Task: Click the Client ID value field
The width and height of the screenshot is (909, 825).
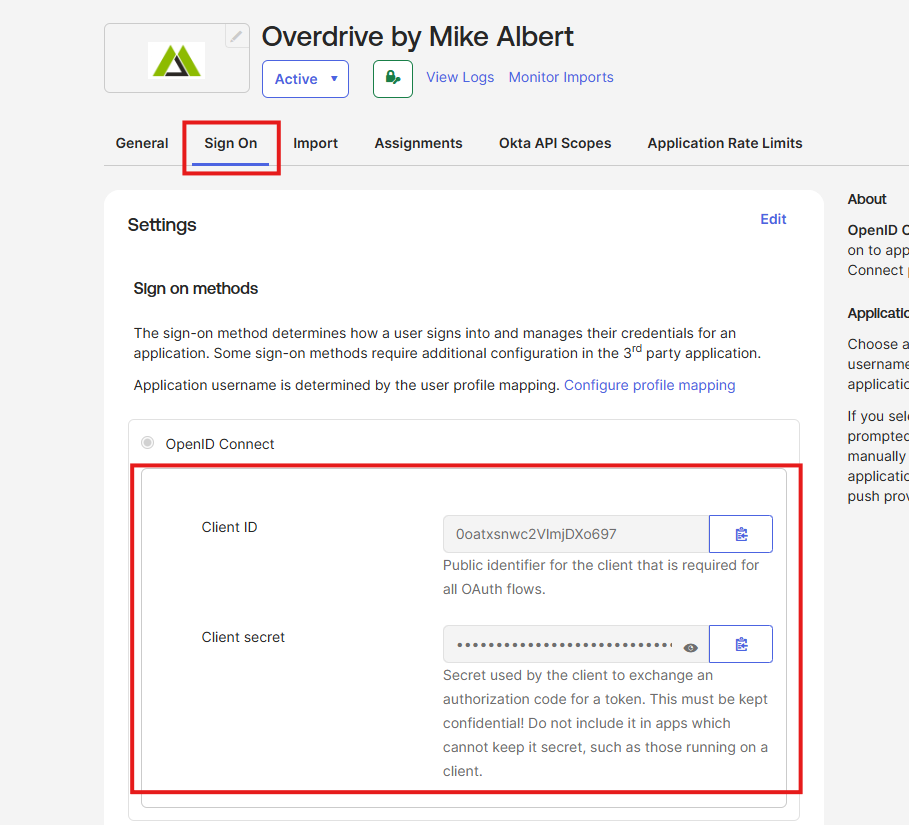Action: coord(575,534)
